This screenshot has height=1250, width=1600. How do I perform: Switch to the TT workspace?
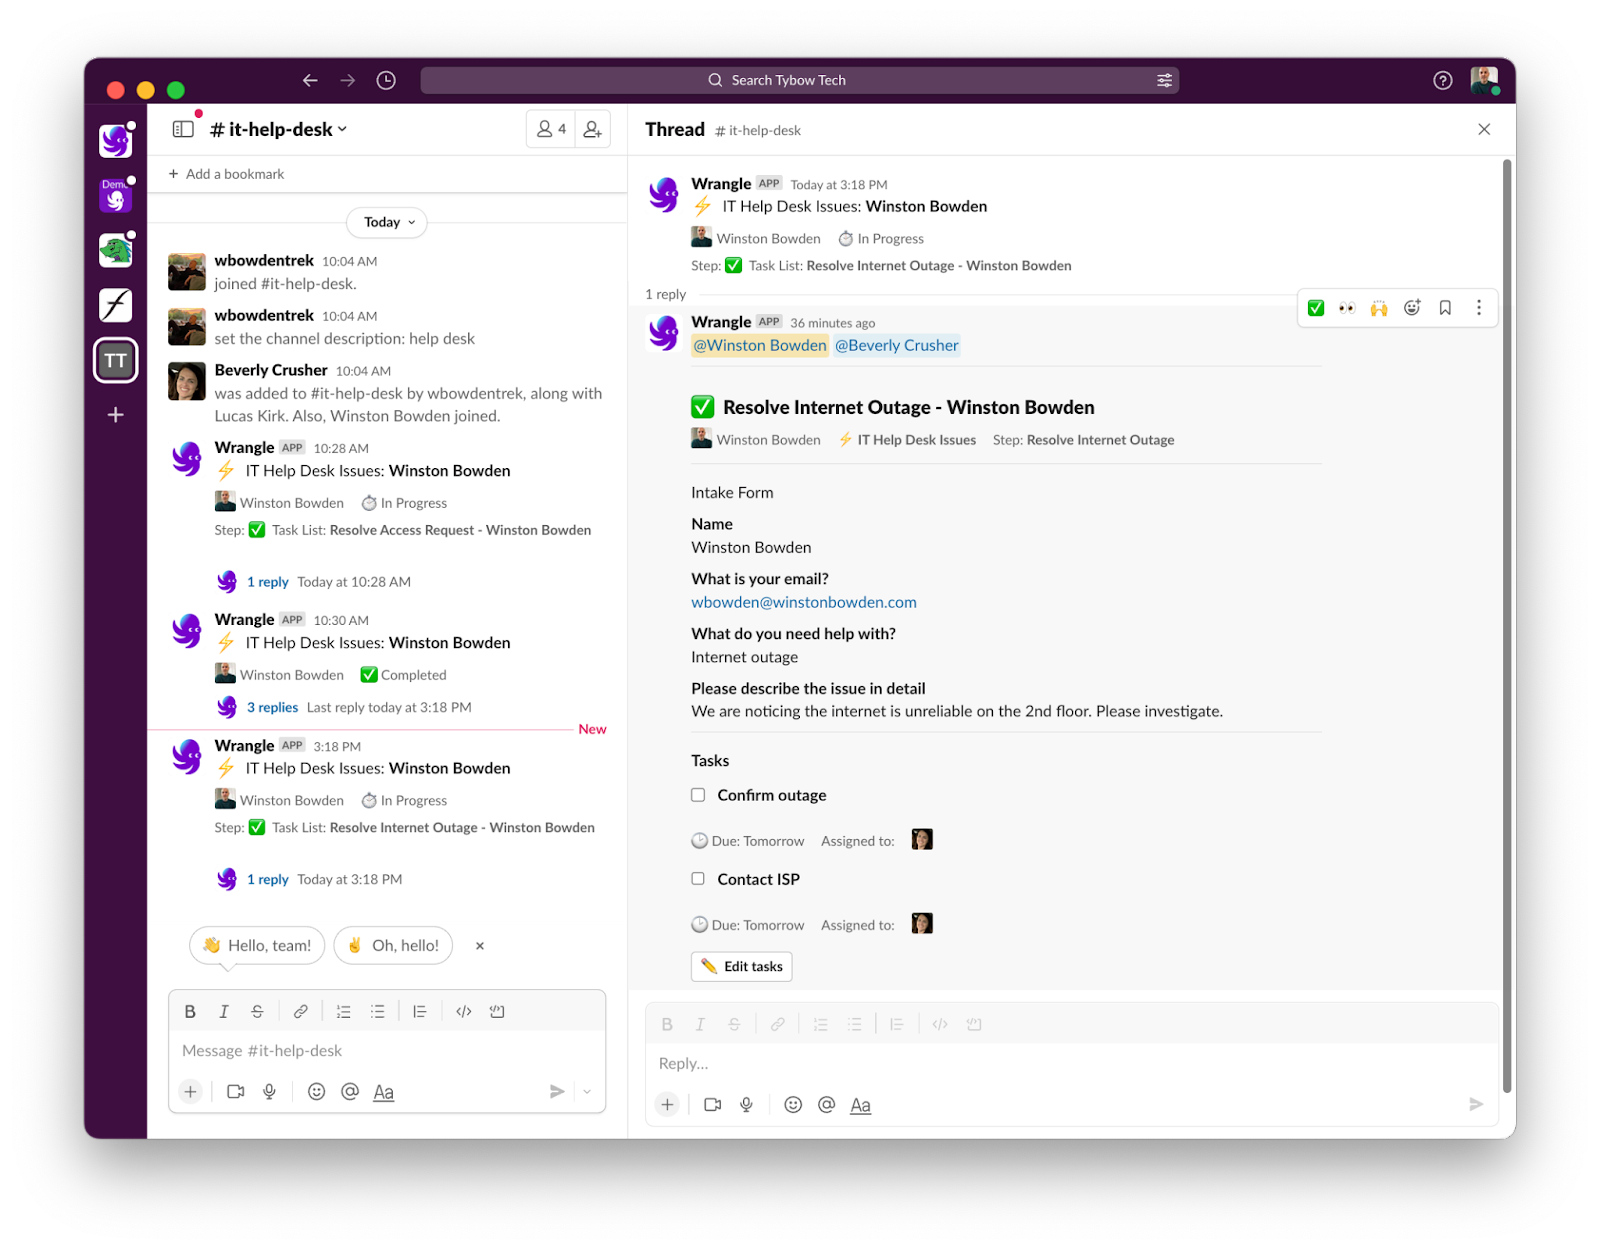116,361
